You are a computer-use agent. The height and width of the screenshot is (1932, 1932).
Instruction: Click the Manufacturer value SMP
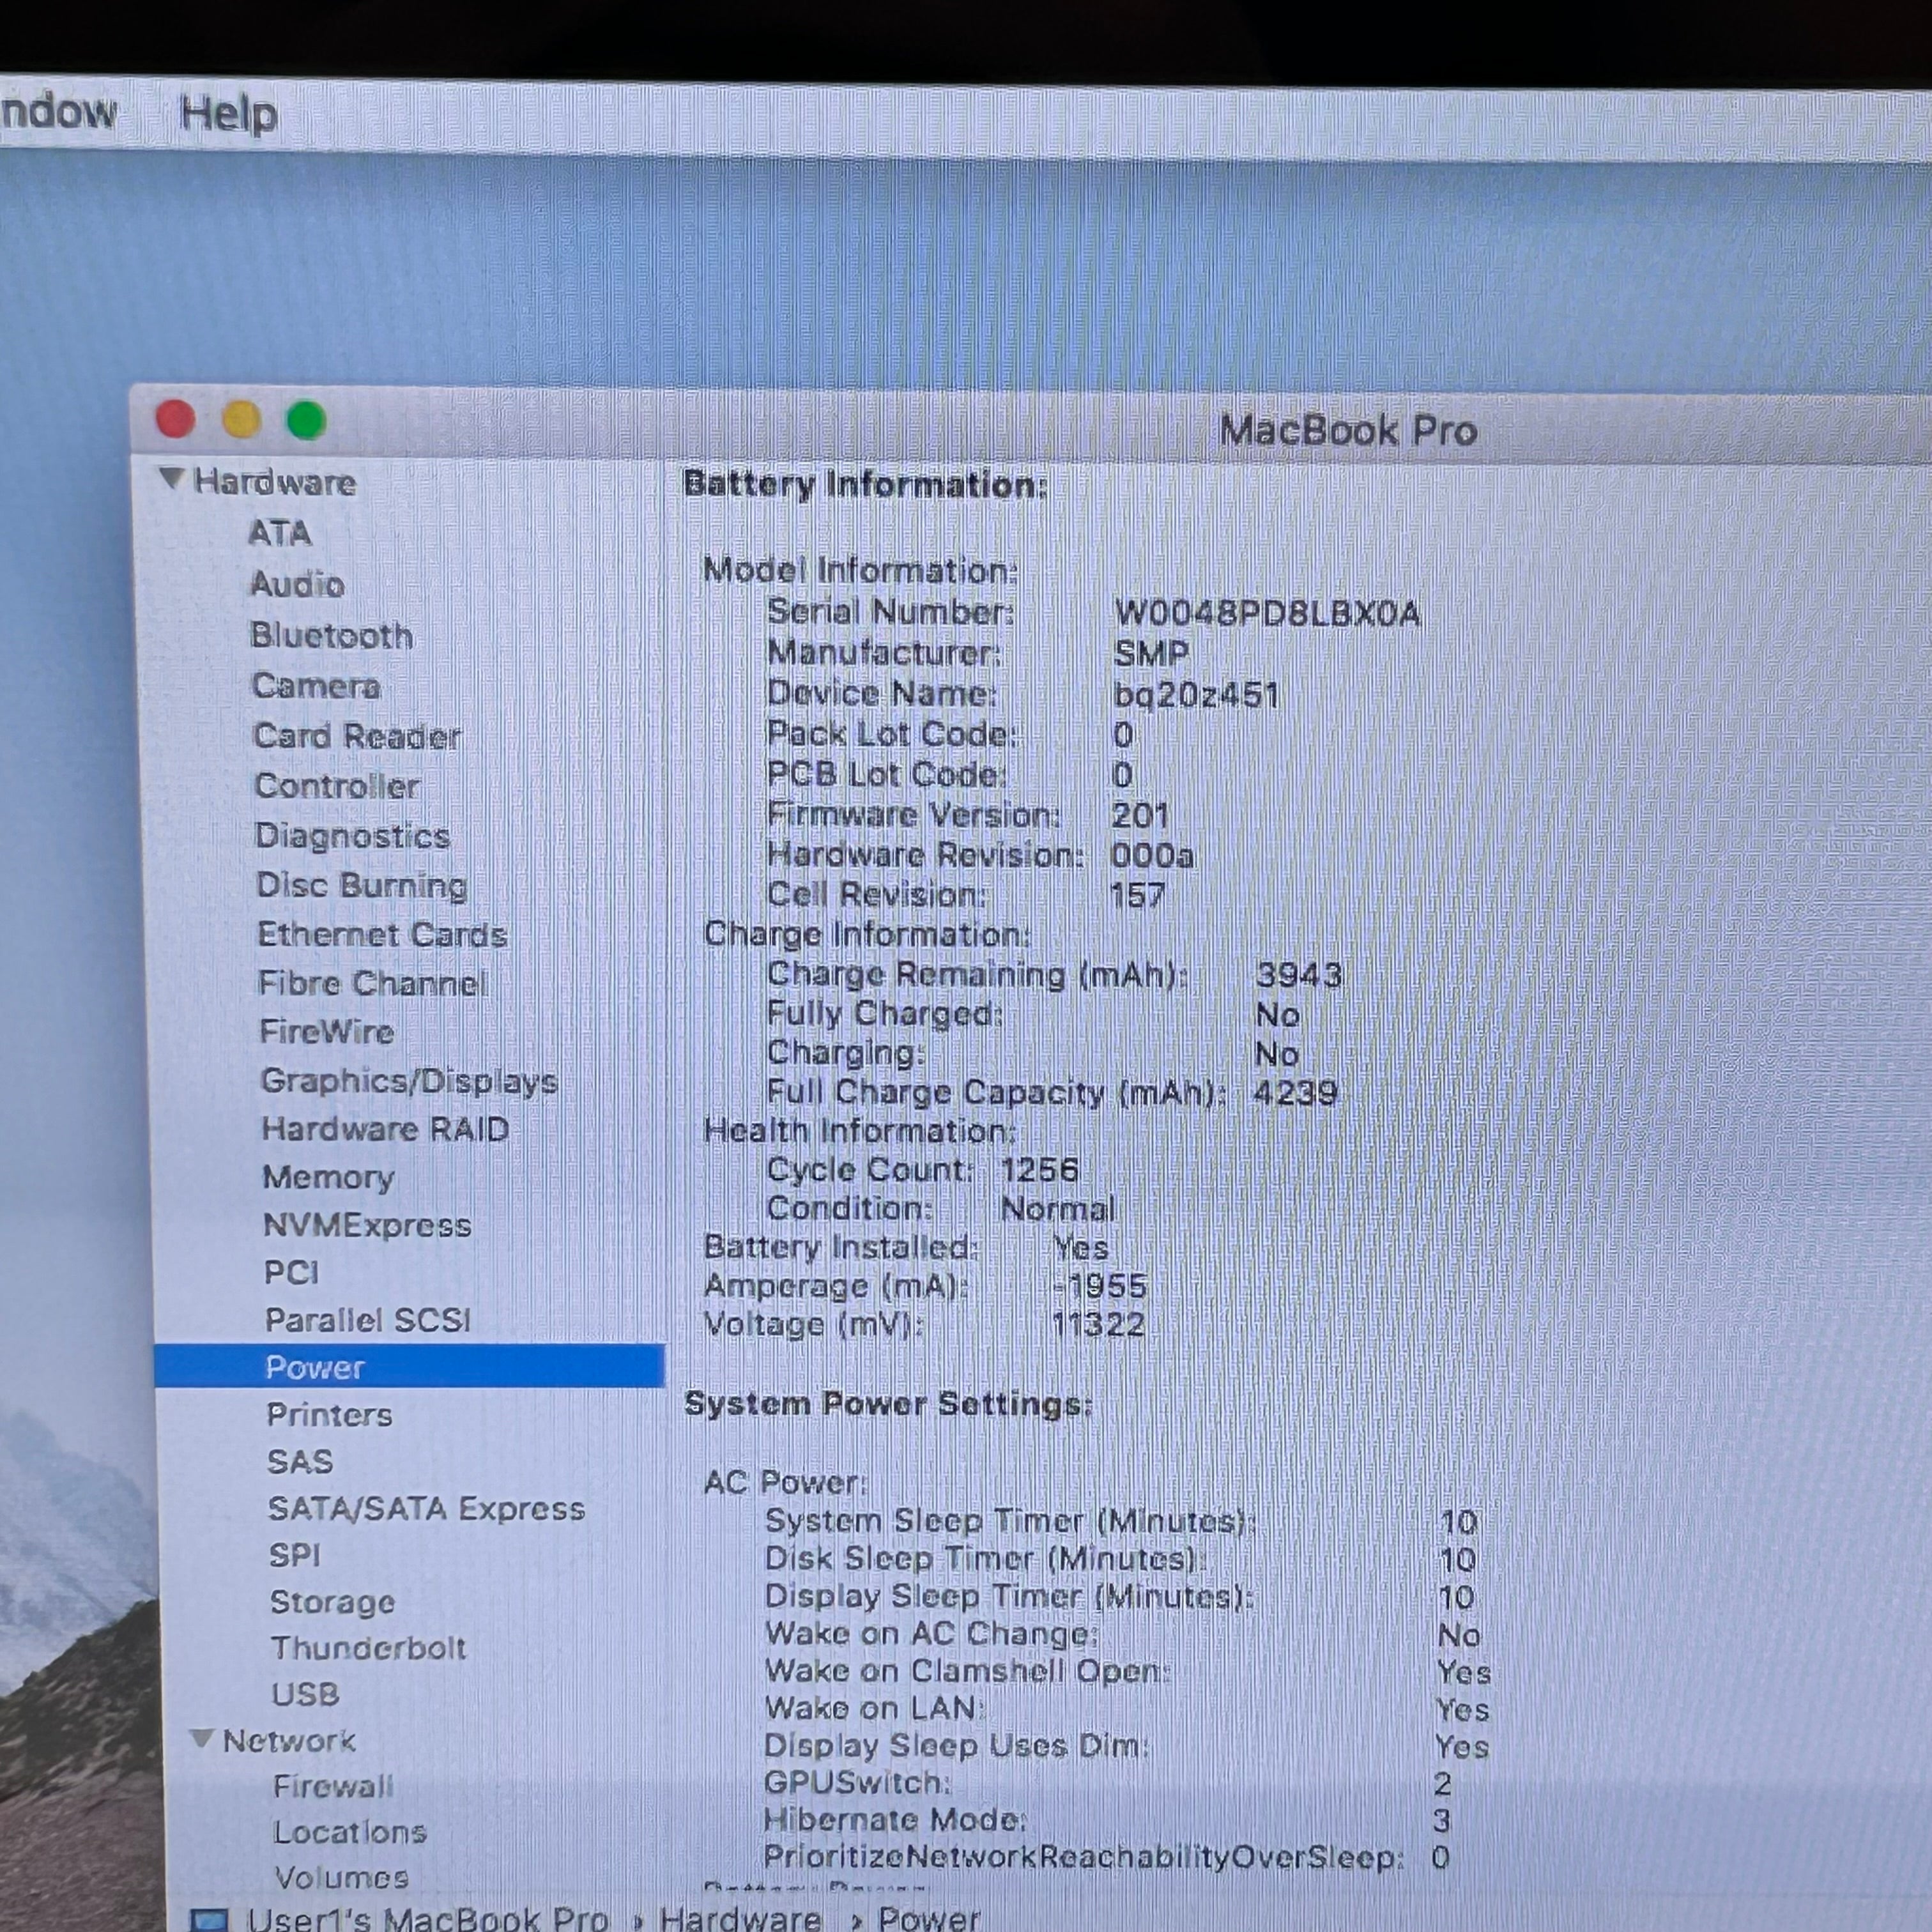1151,654
